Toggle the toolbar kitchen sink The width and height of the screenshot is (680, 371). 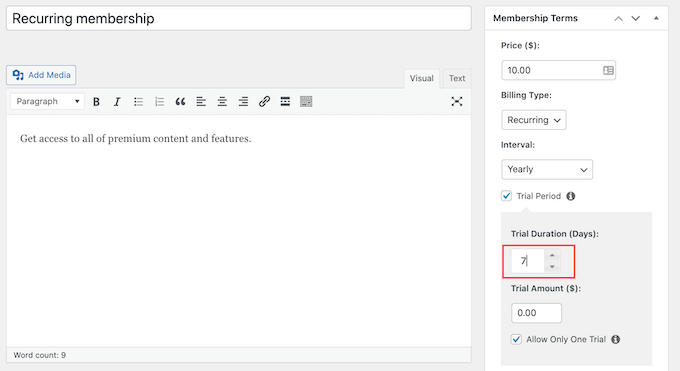[x=306, y=102]
